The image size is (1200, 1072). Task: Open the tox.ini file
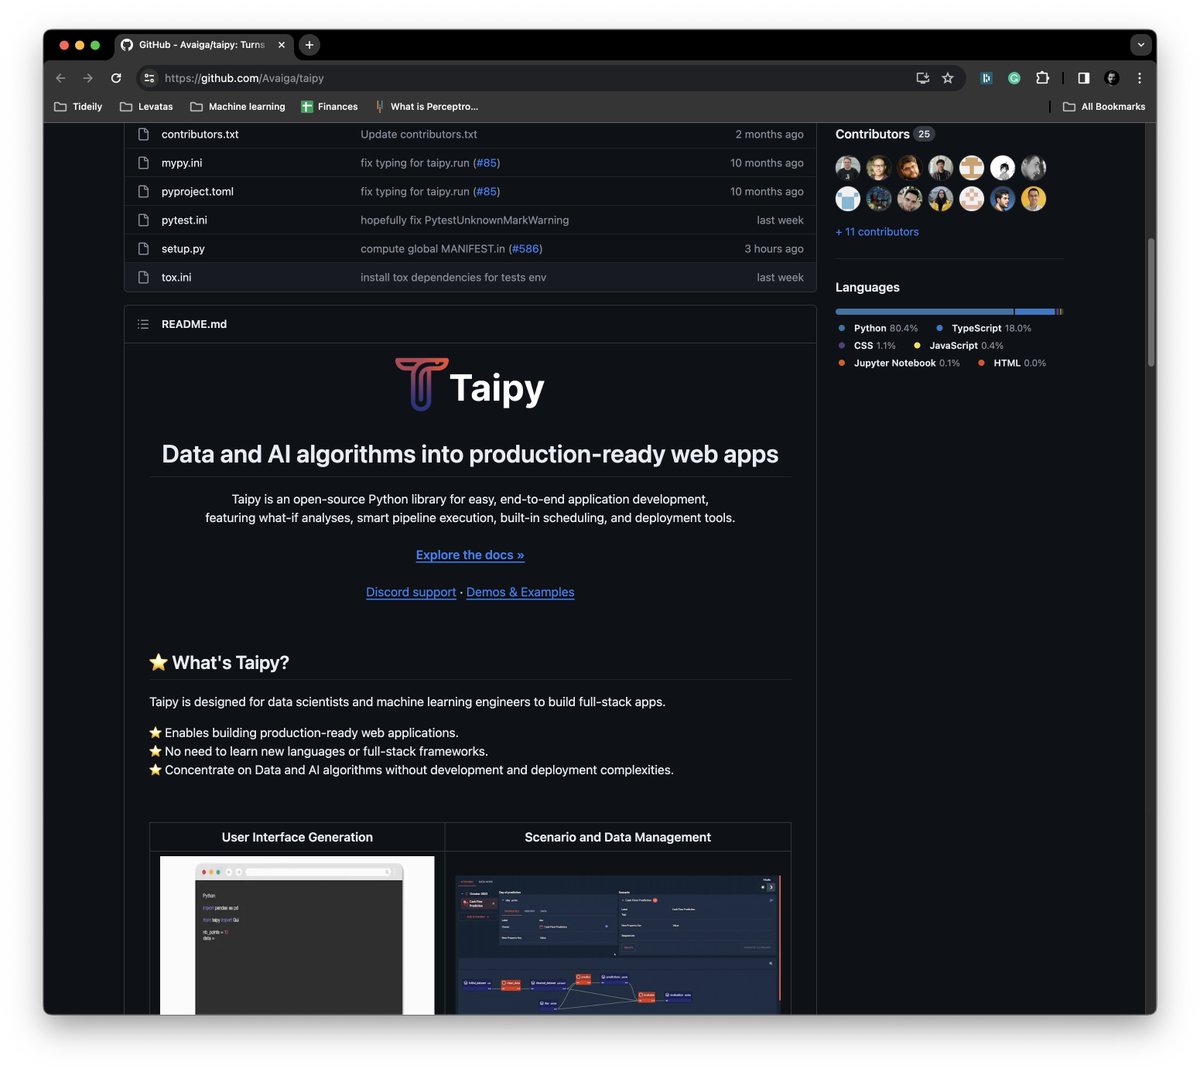point(176,278)
